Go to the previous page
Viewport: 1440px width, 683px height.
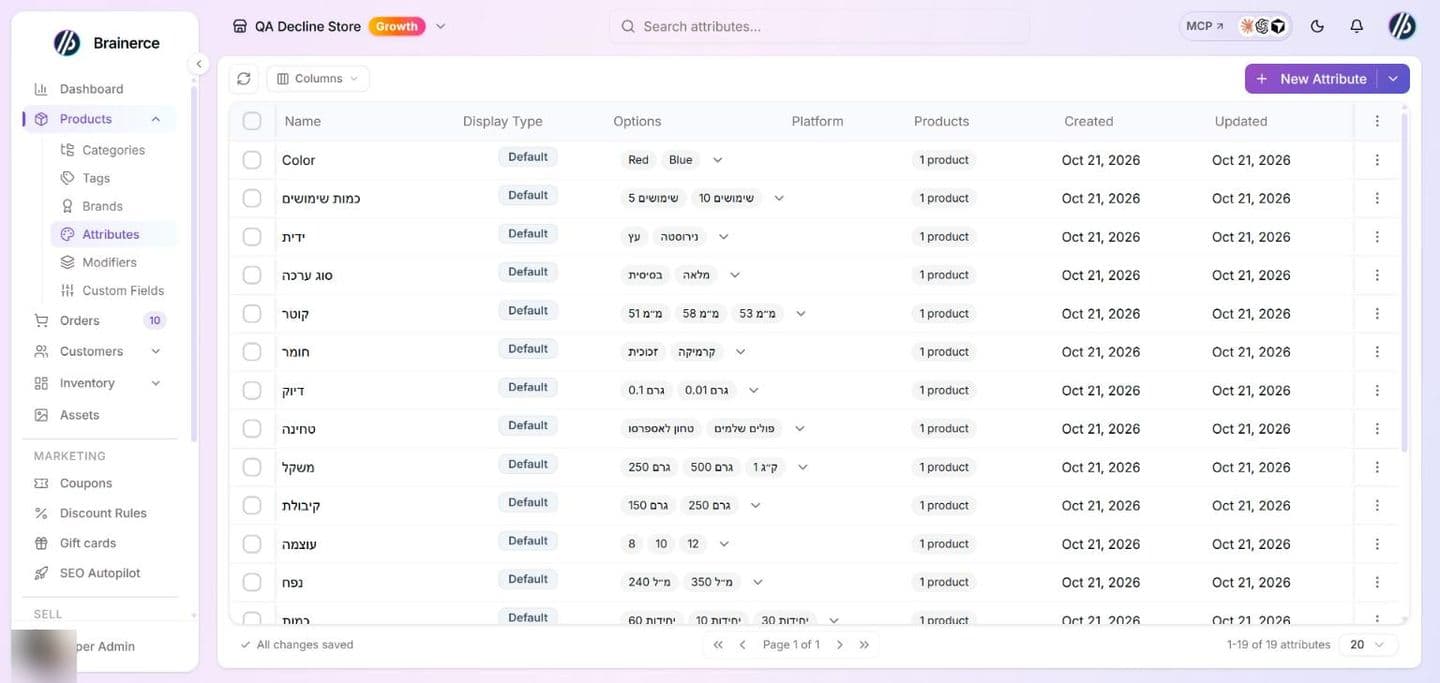point(742,645)
